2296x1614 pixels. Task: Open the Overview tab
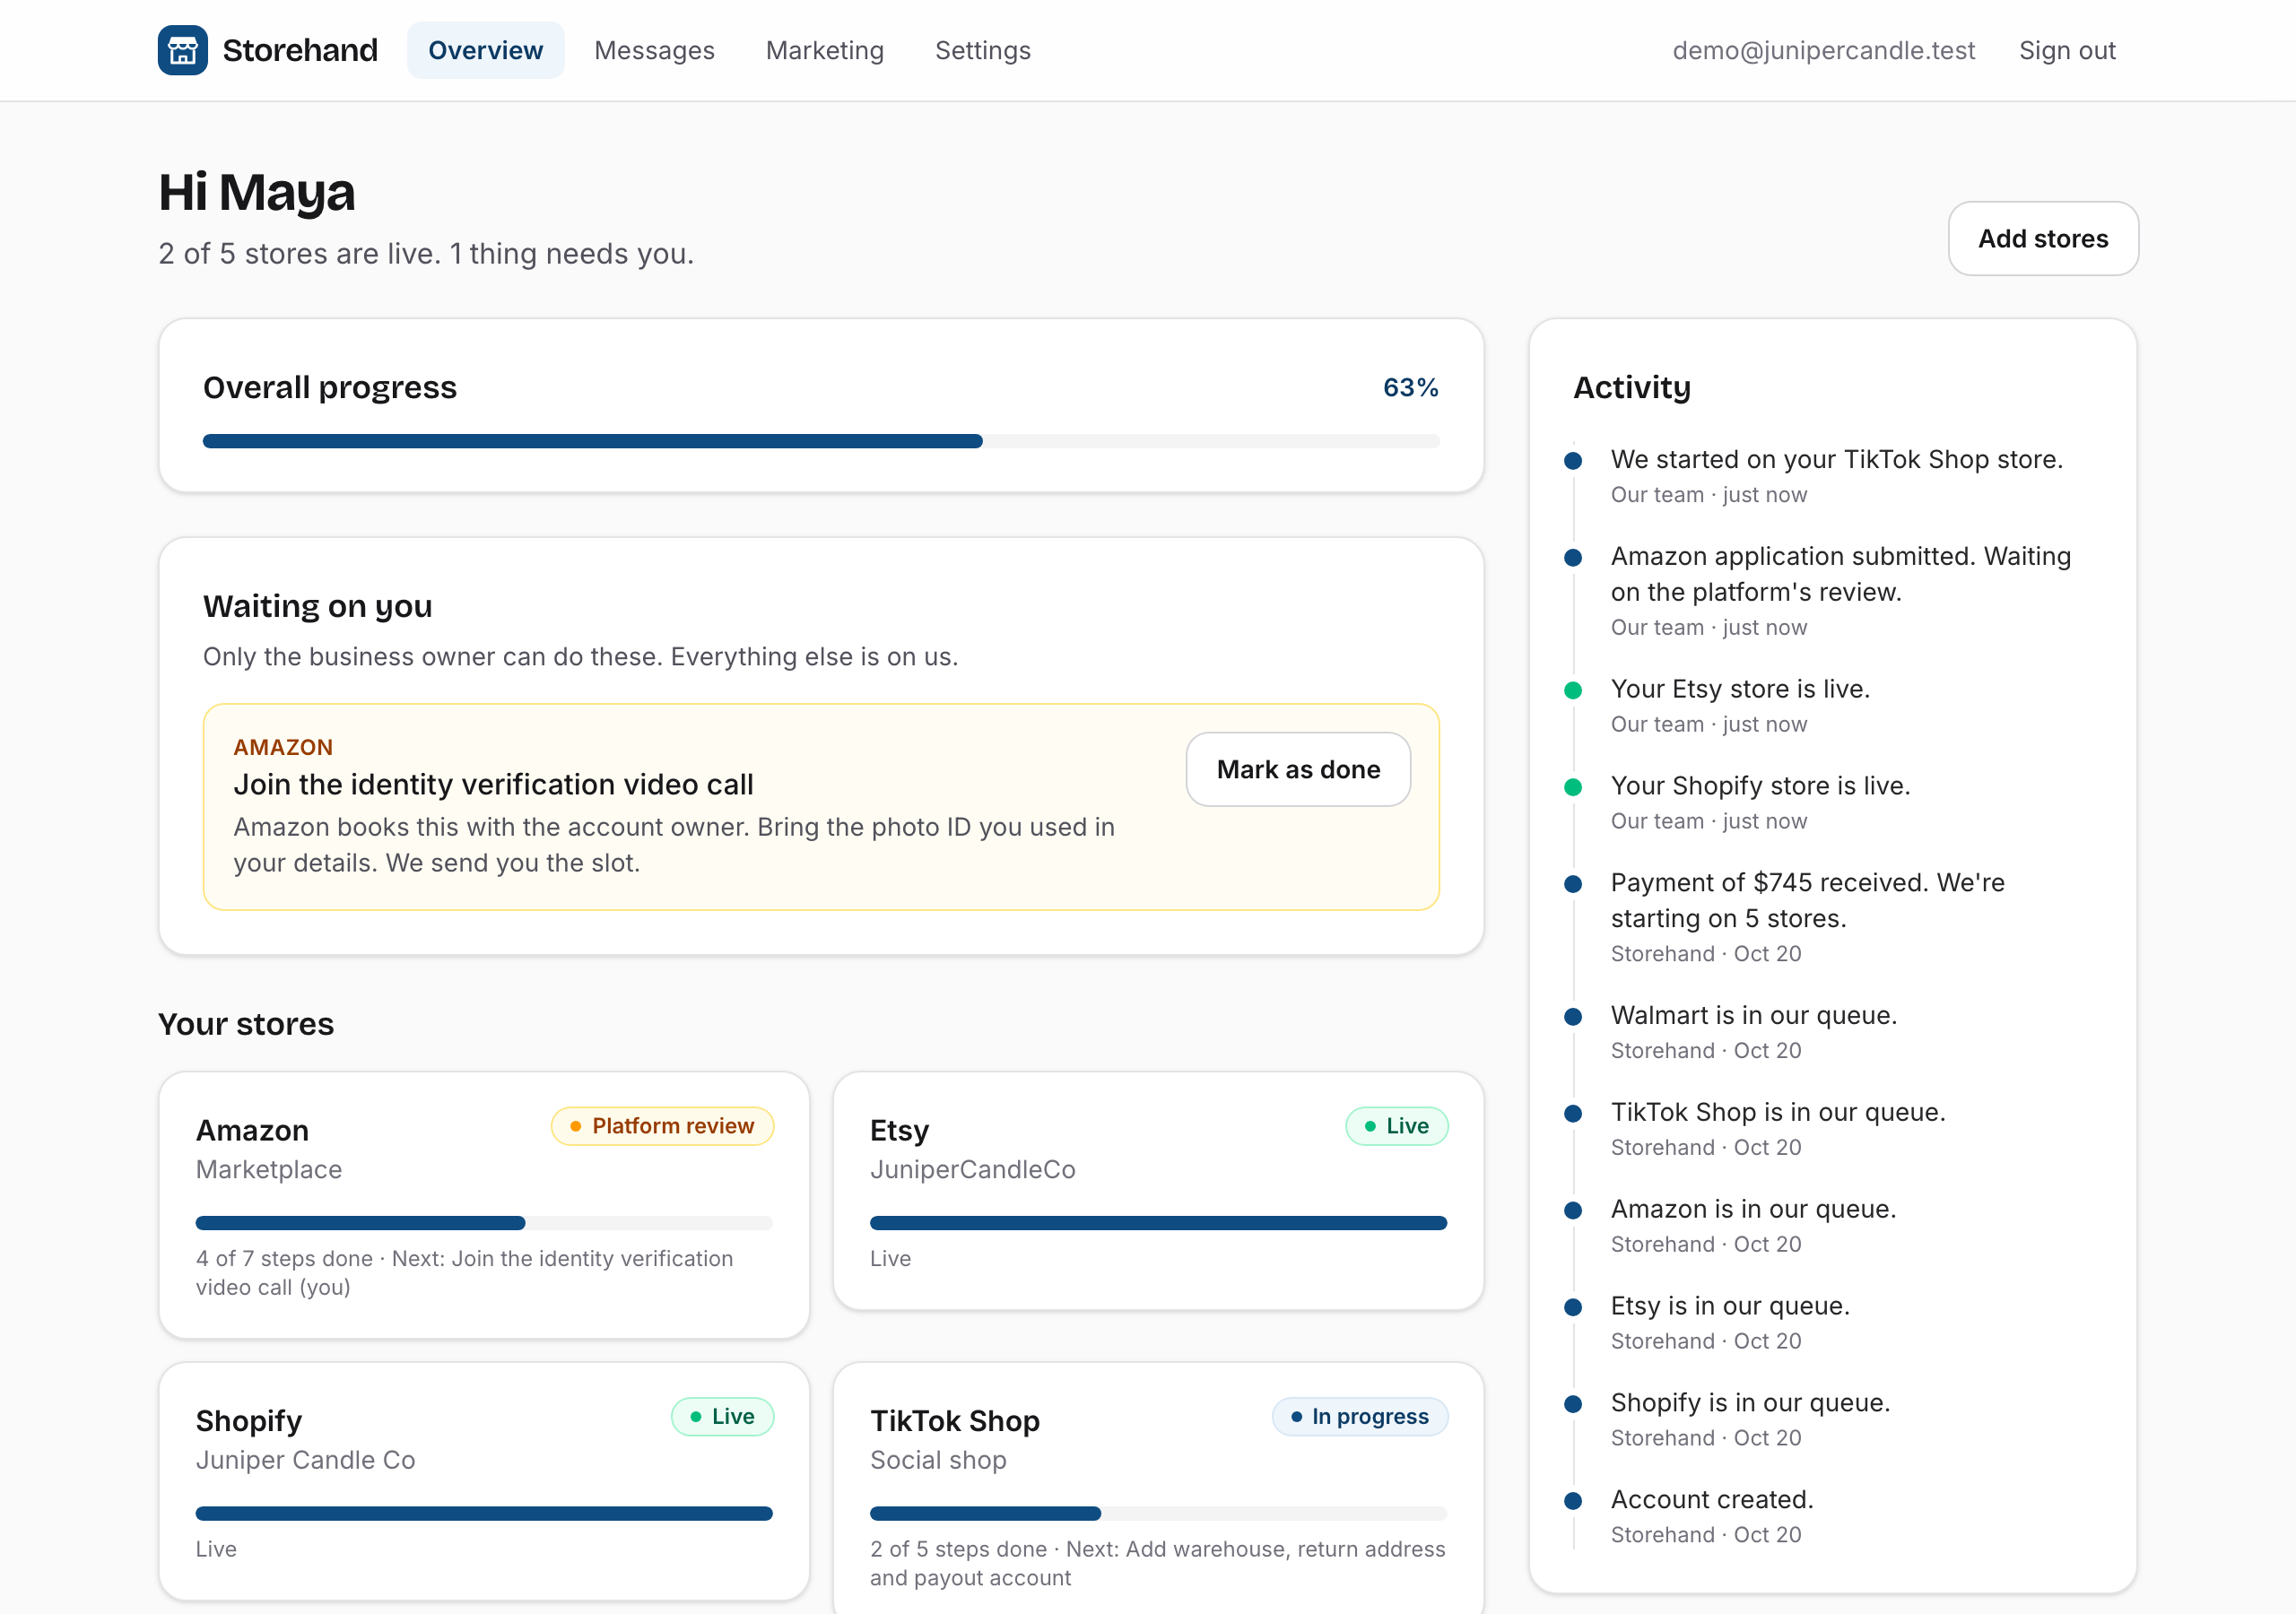[485, 50]
